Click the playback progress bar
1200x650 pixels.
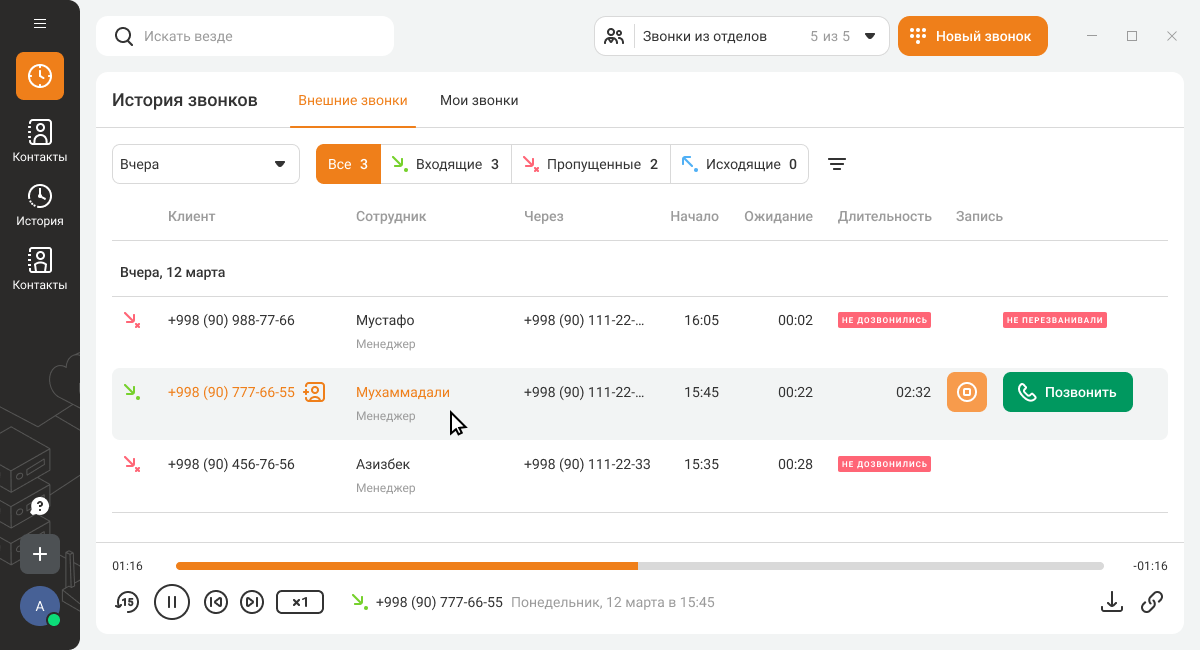pyautogui.click(x=640, y=566)
